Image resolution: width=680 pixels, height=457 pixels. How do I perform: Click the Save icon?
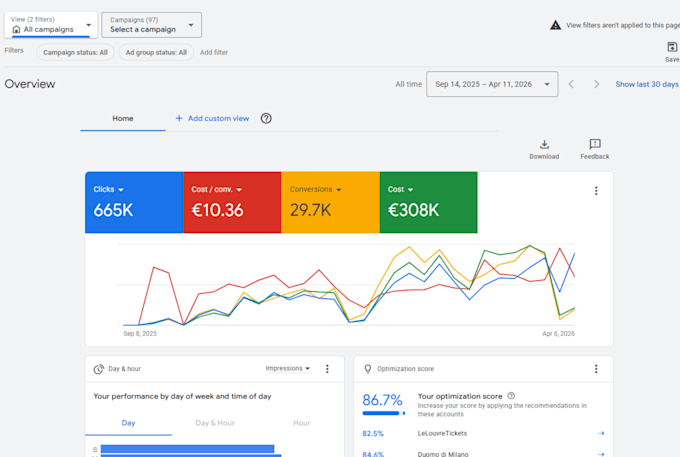point(672,47)
